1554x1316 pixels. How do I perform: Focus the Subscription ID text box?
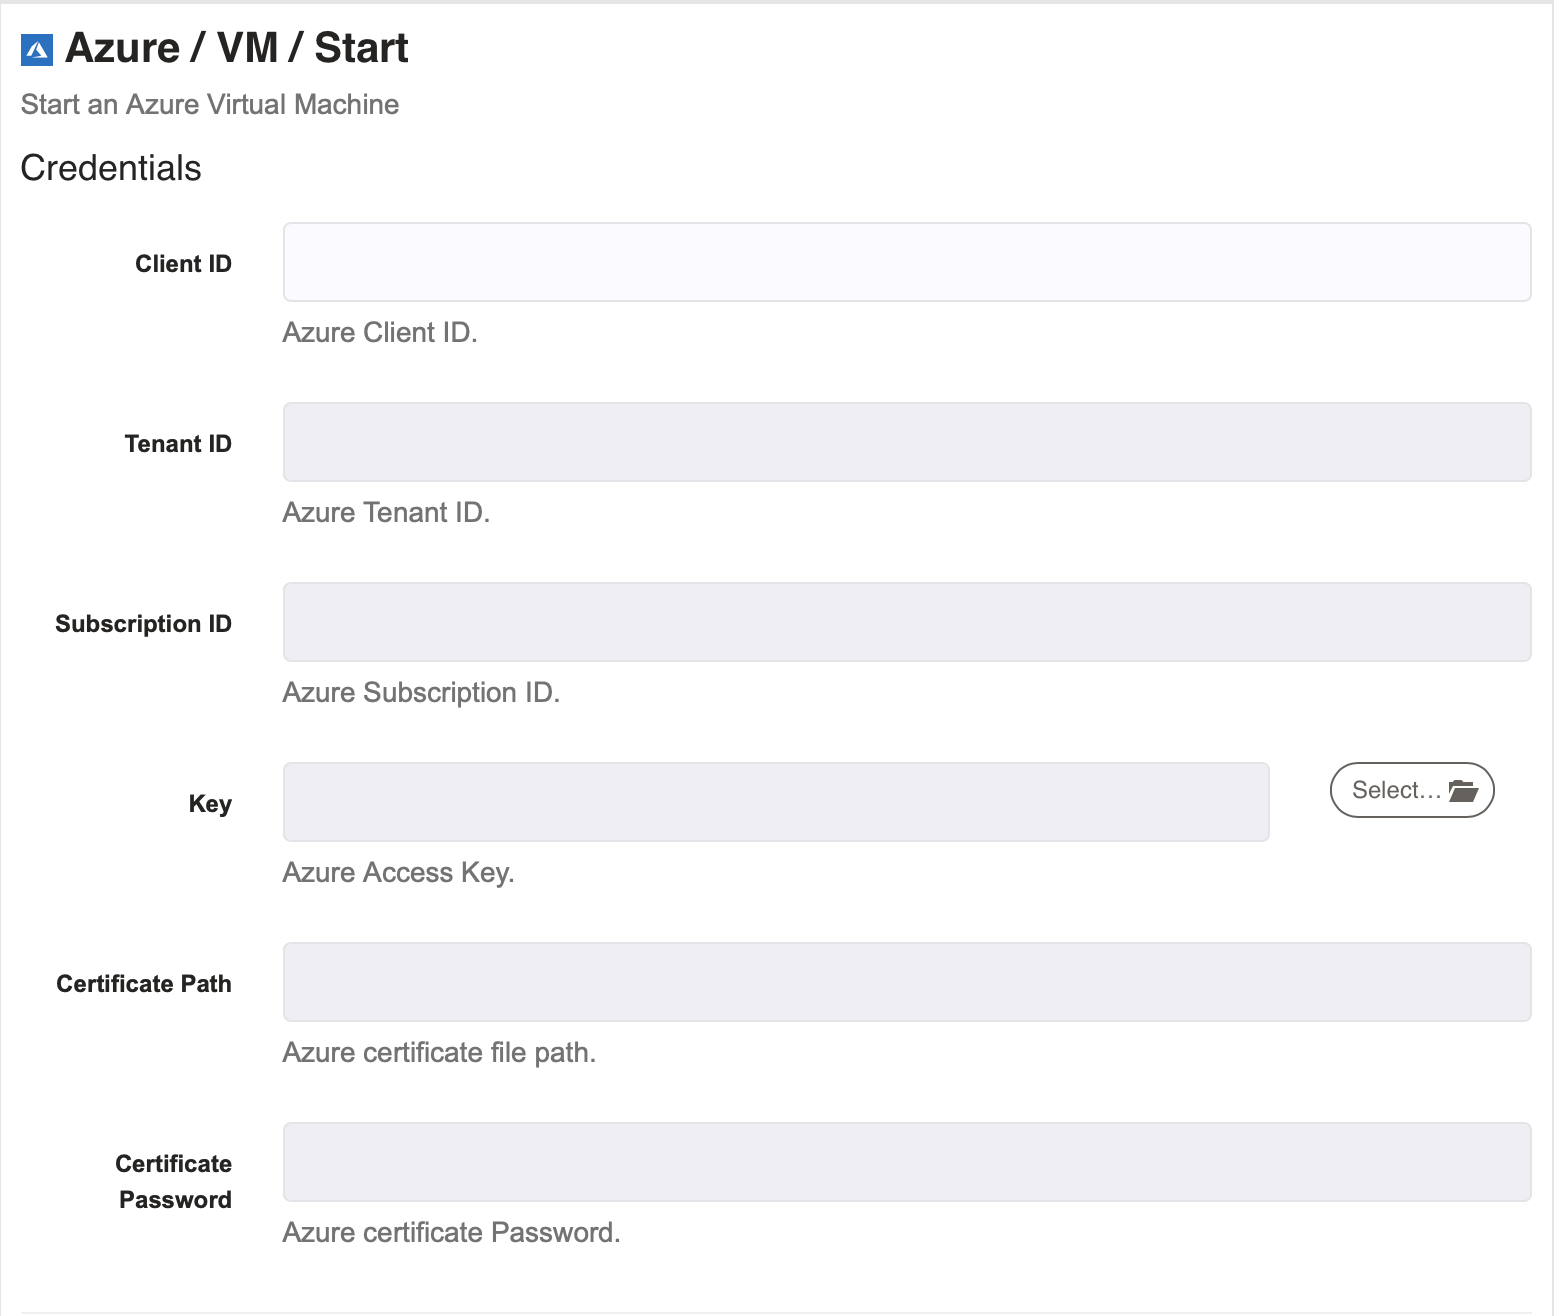(907, 622)
